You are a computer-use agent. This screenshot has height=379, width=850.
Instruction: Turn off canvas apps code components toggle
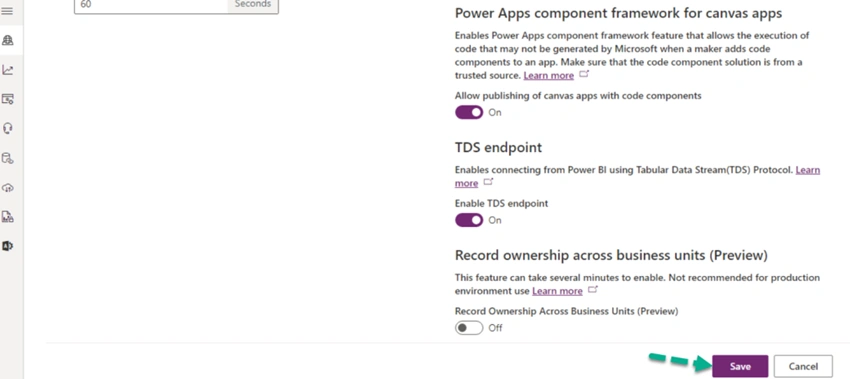pyautogui.click(x=469, y=112)
